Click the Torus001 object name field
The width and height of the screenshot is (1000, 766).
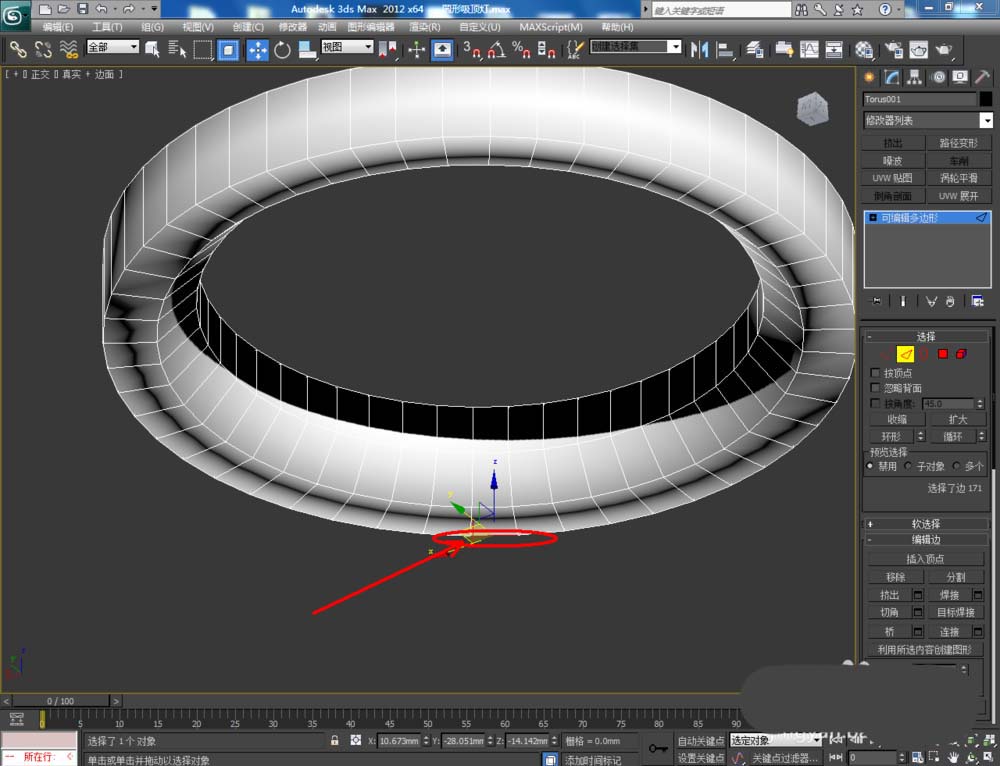click(x=920, y=99)
